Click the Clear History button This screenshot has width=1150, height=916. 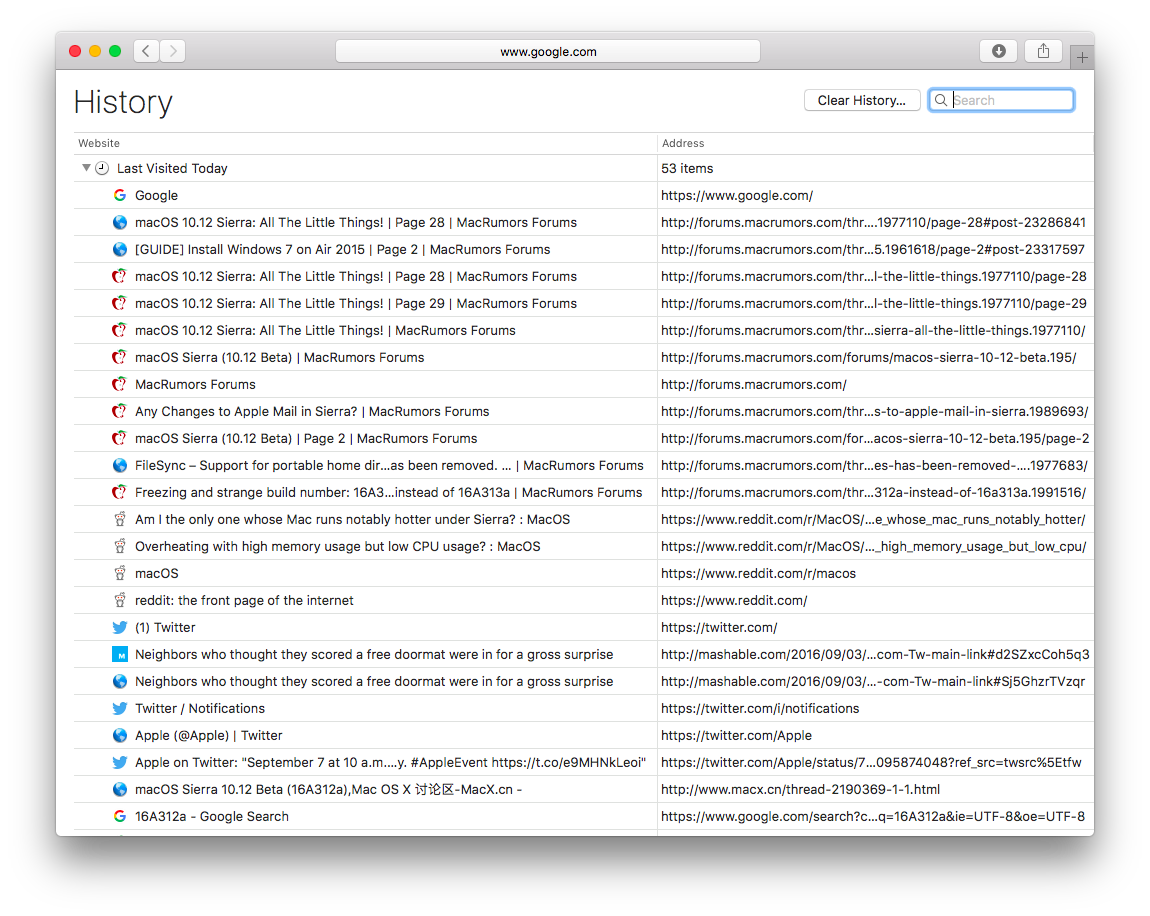pyautogui.click(x=862, y=100)
